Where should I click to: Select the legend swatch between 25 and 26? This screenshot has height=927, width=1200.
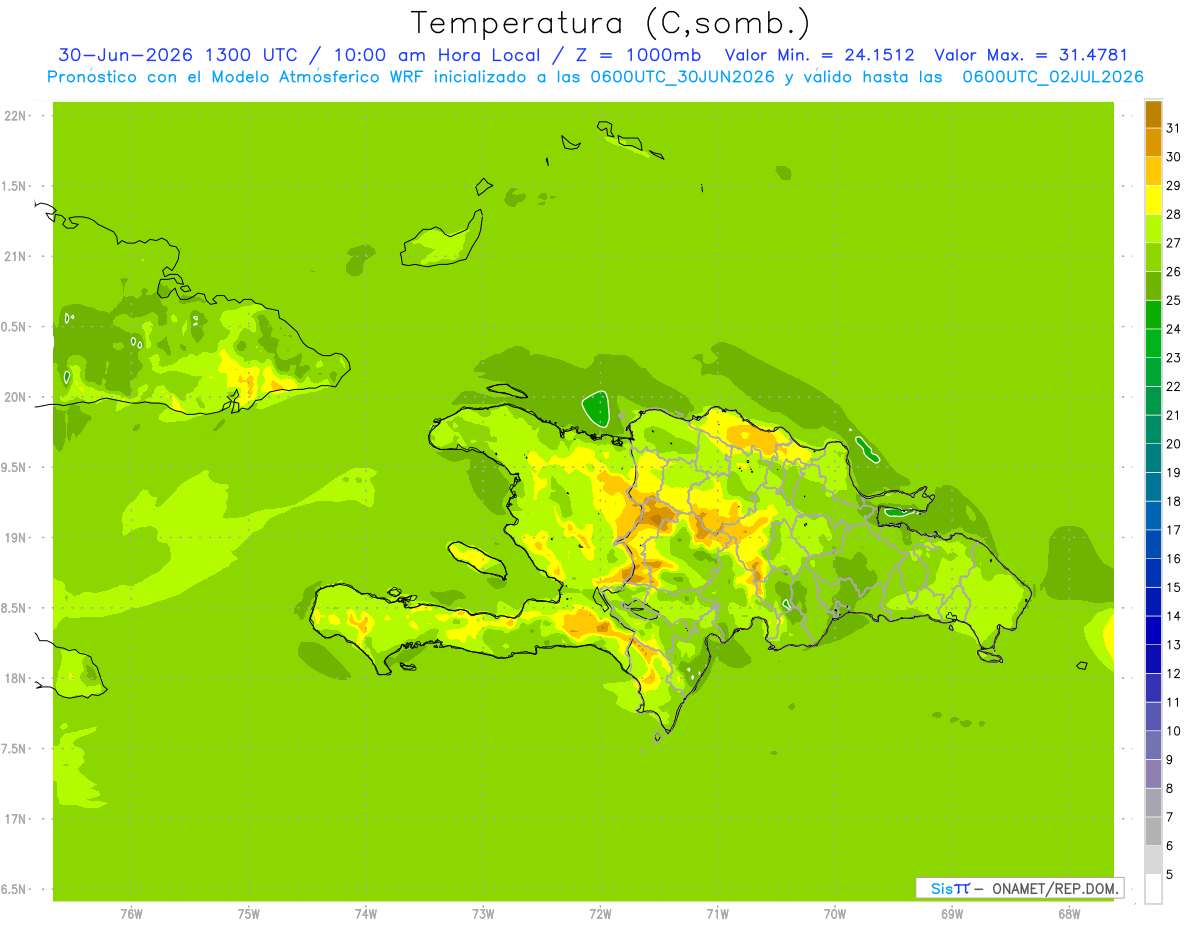[x=1153, y=286]
